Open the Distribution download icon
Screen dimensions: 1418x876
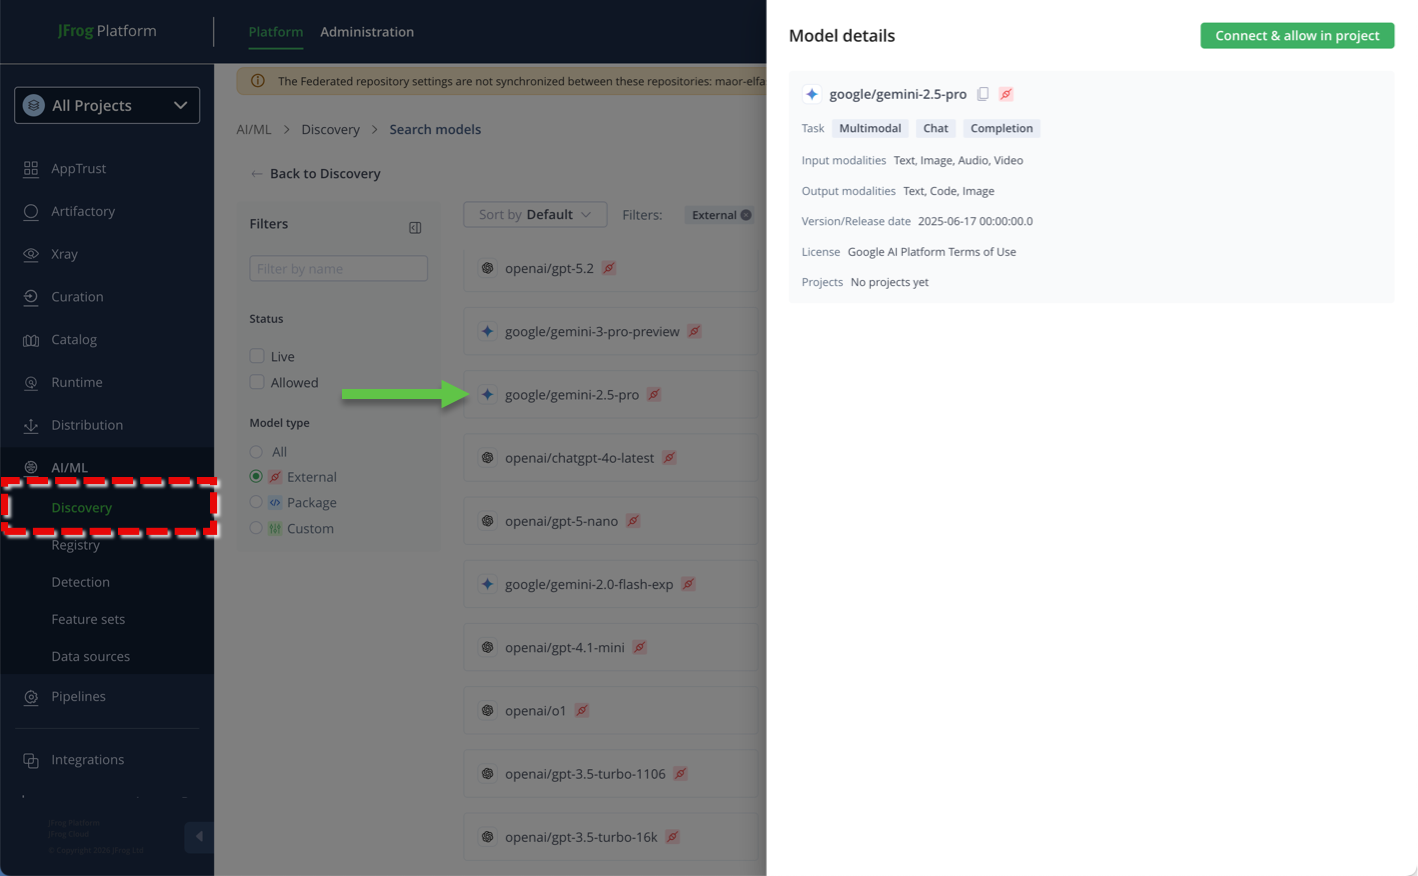pyautogui.click(x=31, y=425)
